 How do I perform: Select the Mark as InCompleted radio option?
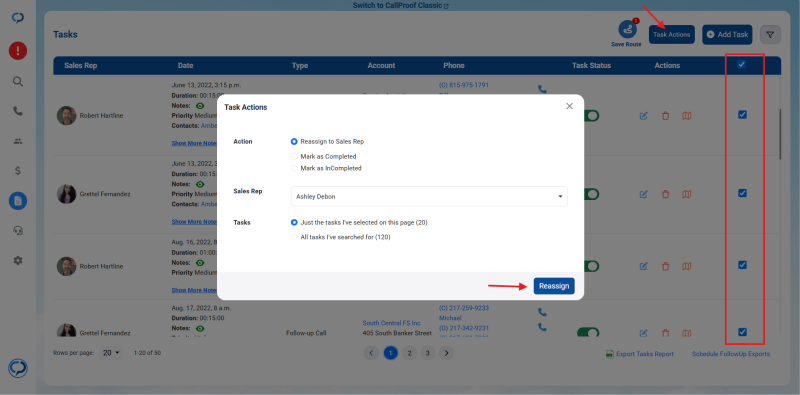pos(294,168)
